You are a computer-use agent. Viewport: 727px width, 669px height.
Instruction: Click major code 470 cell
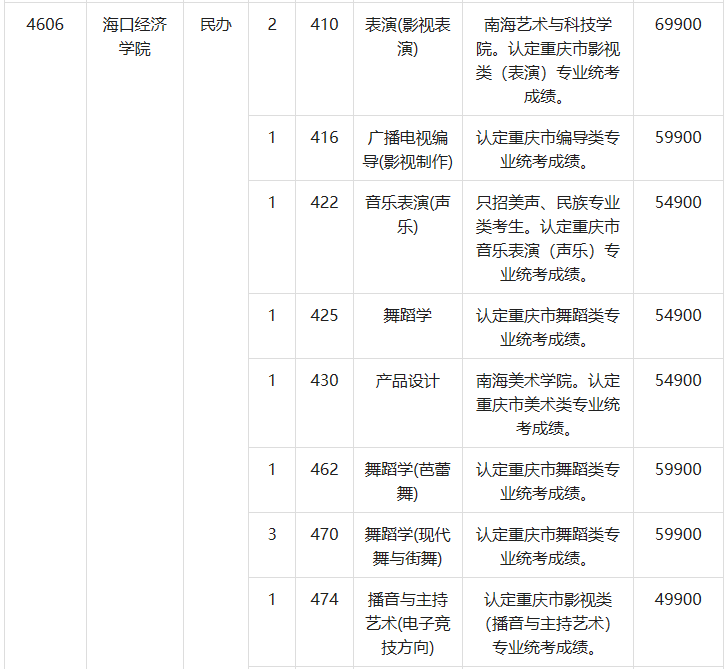click(x=324, y=535)
